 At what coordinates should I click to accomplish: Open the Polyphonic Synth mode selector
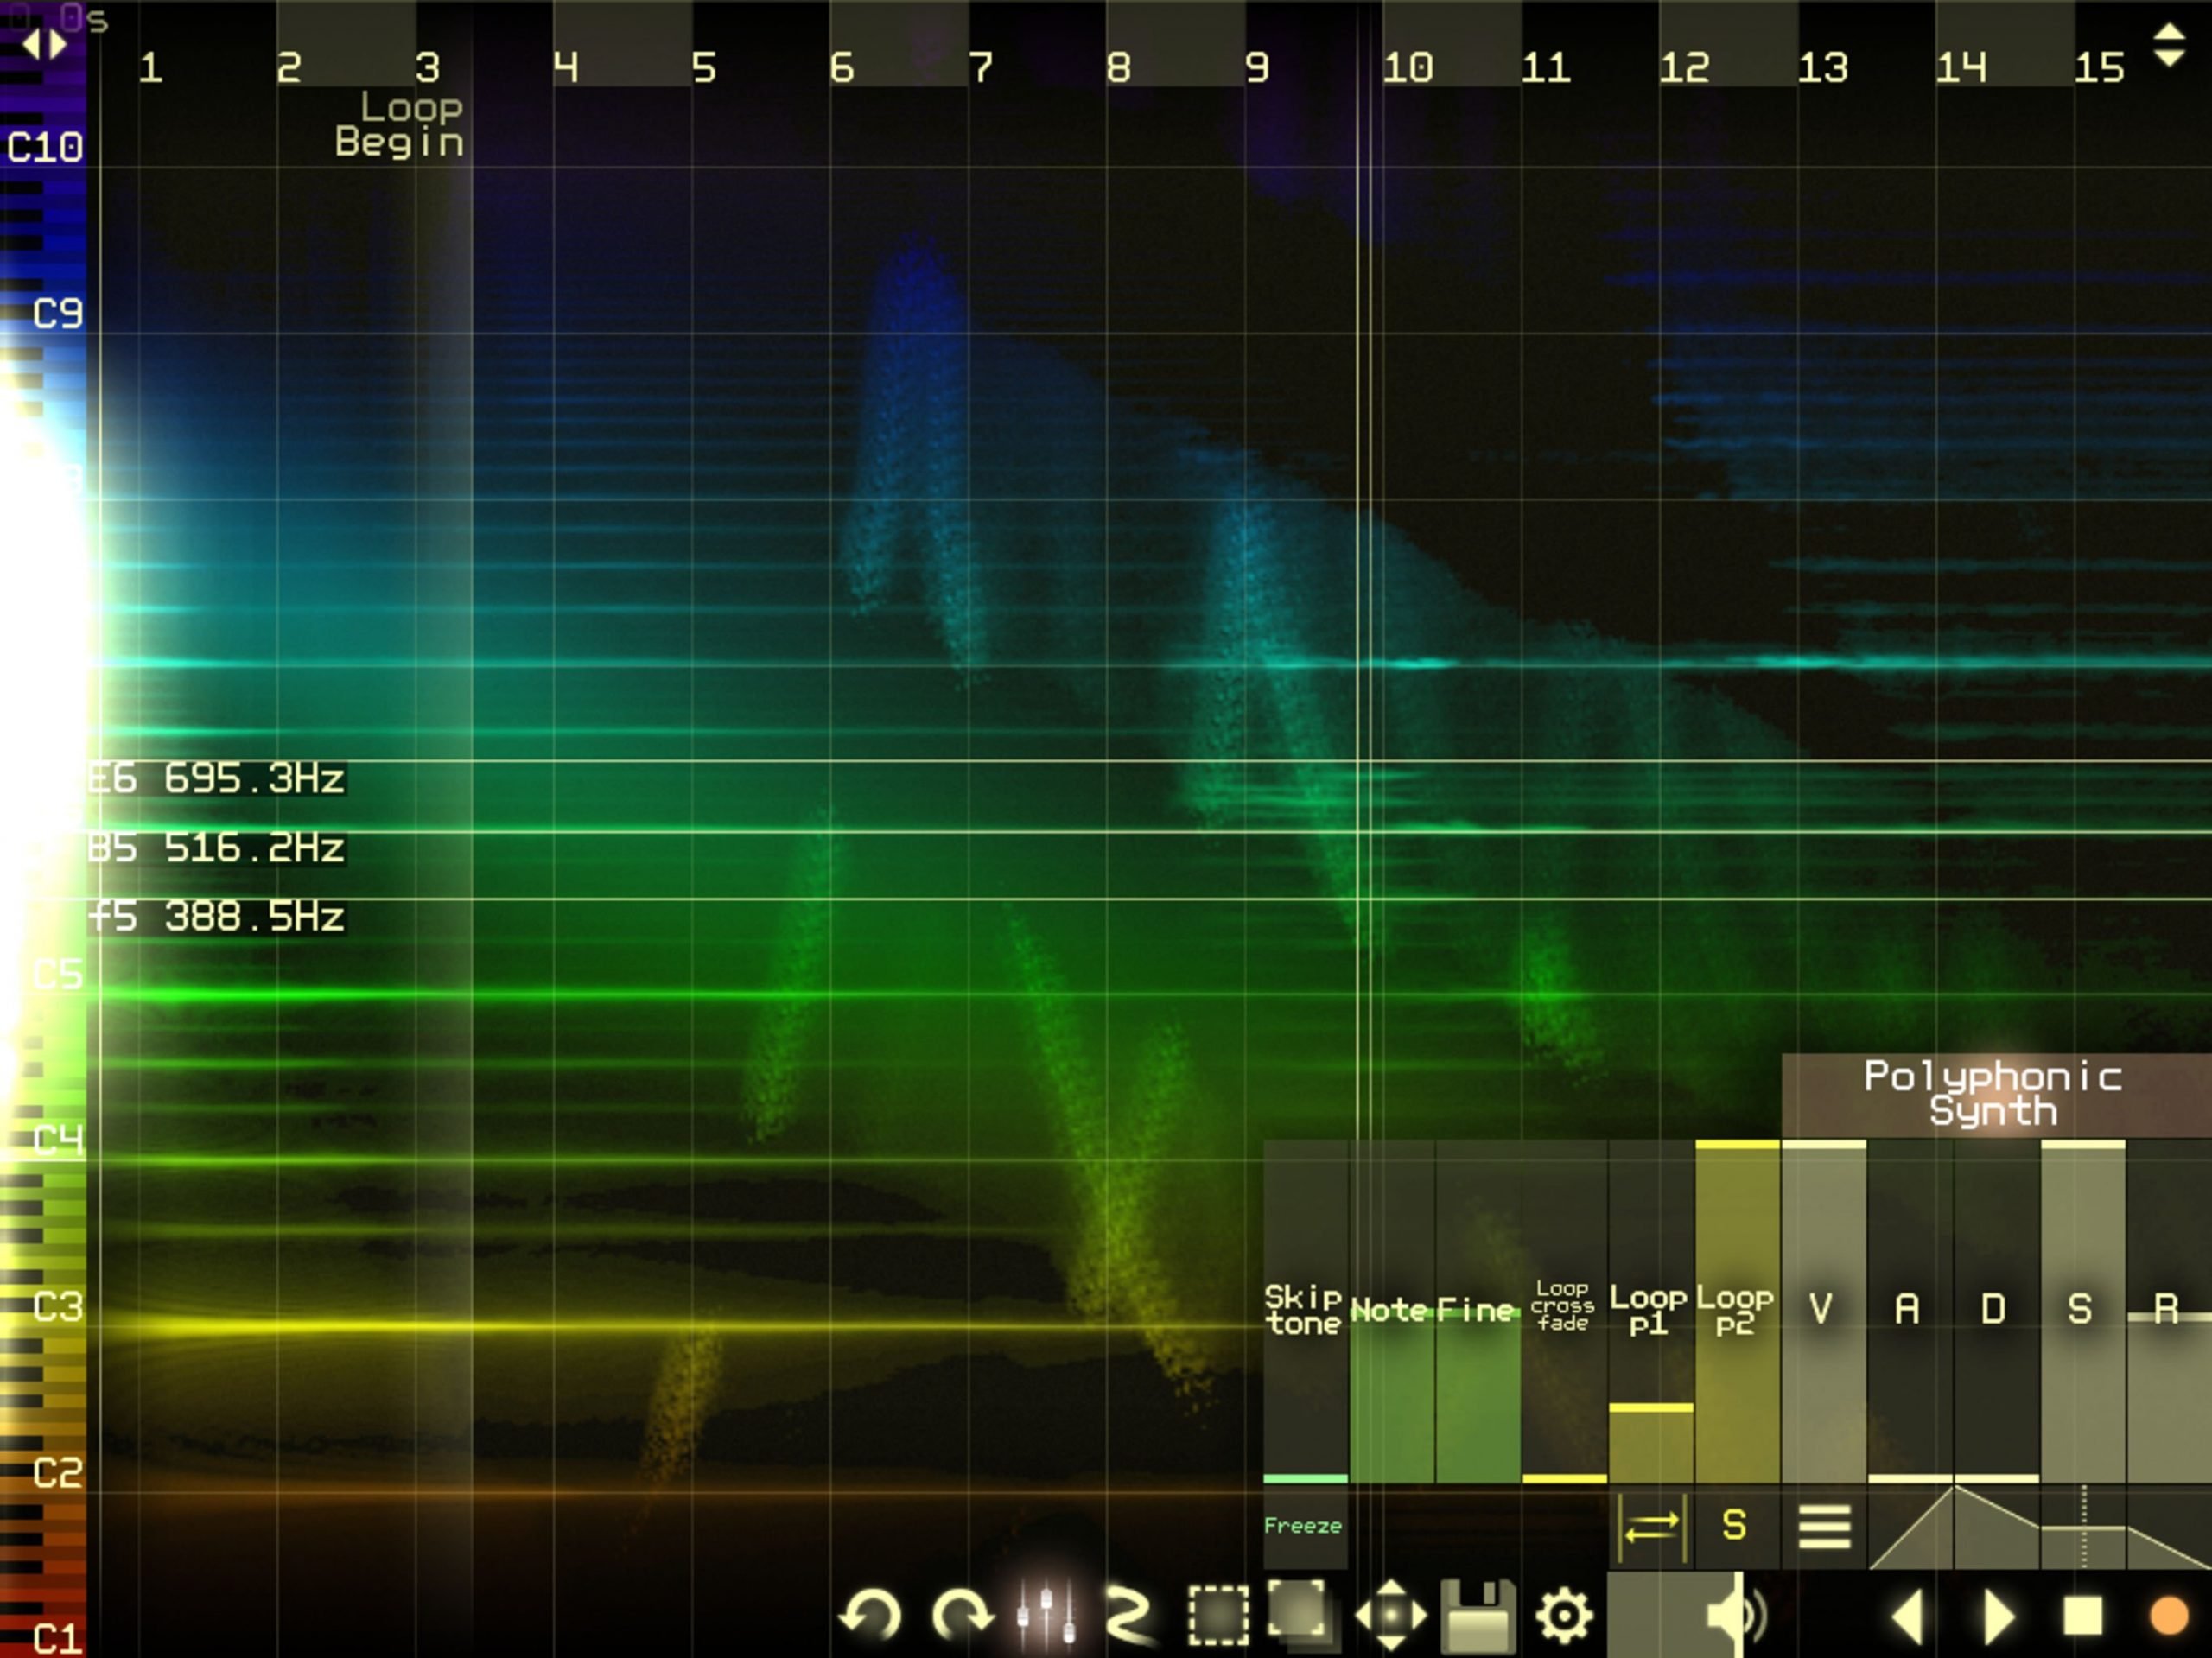(x=1996, y=1094)
